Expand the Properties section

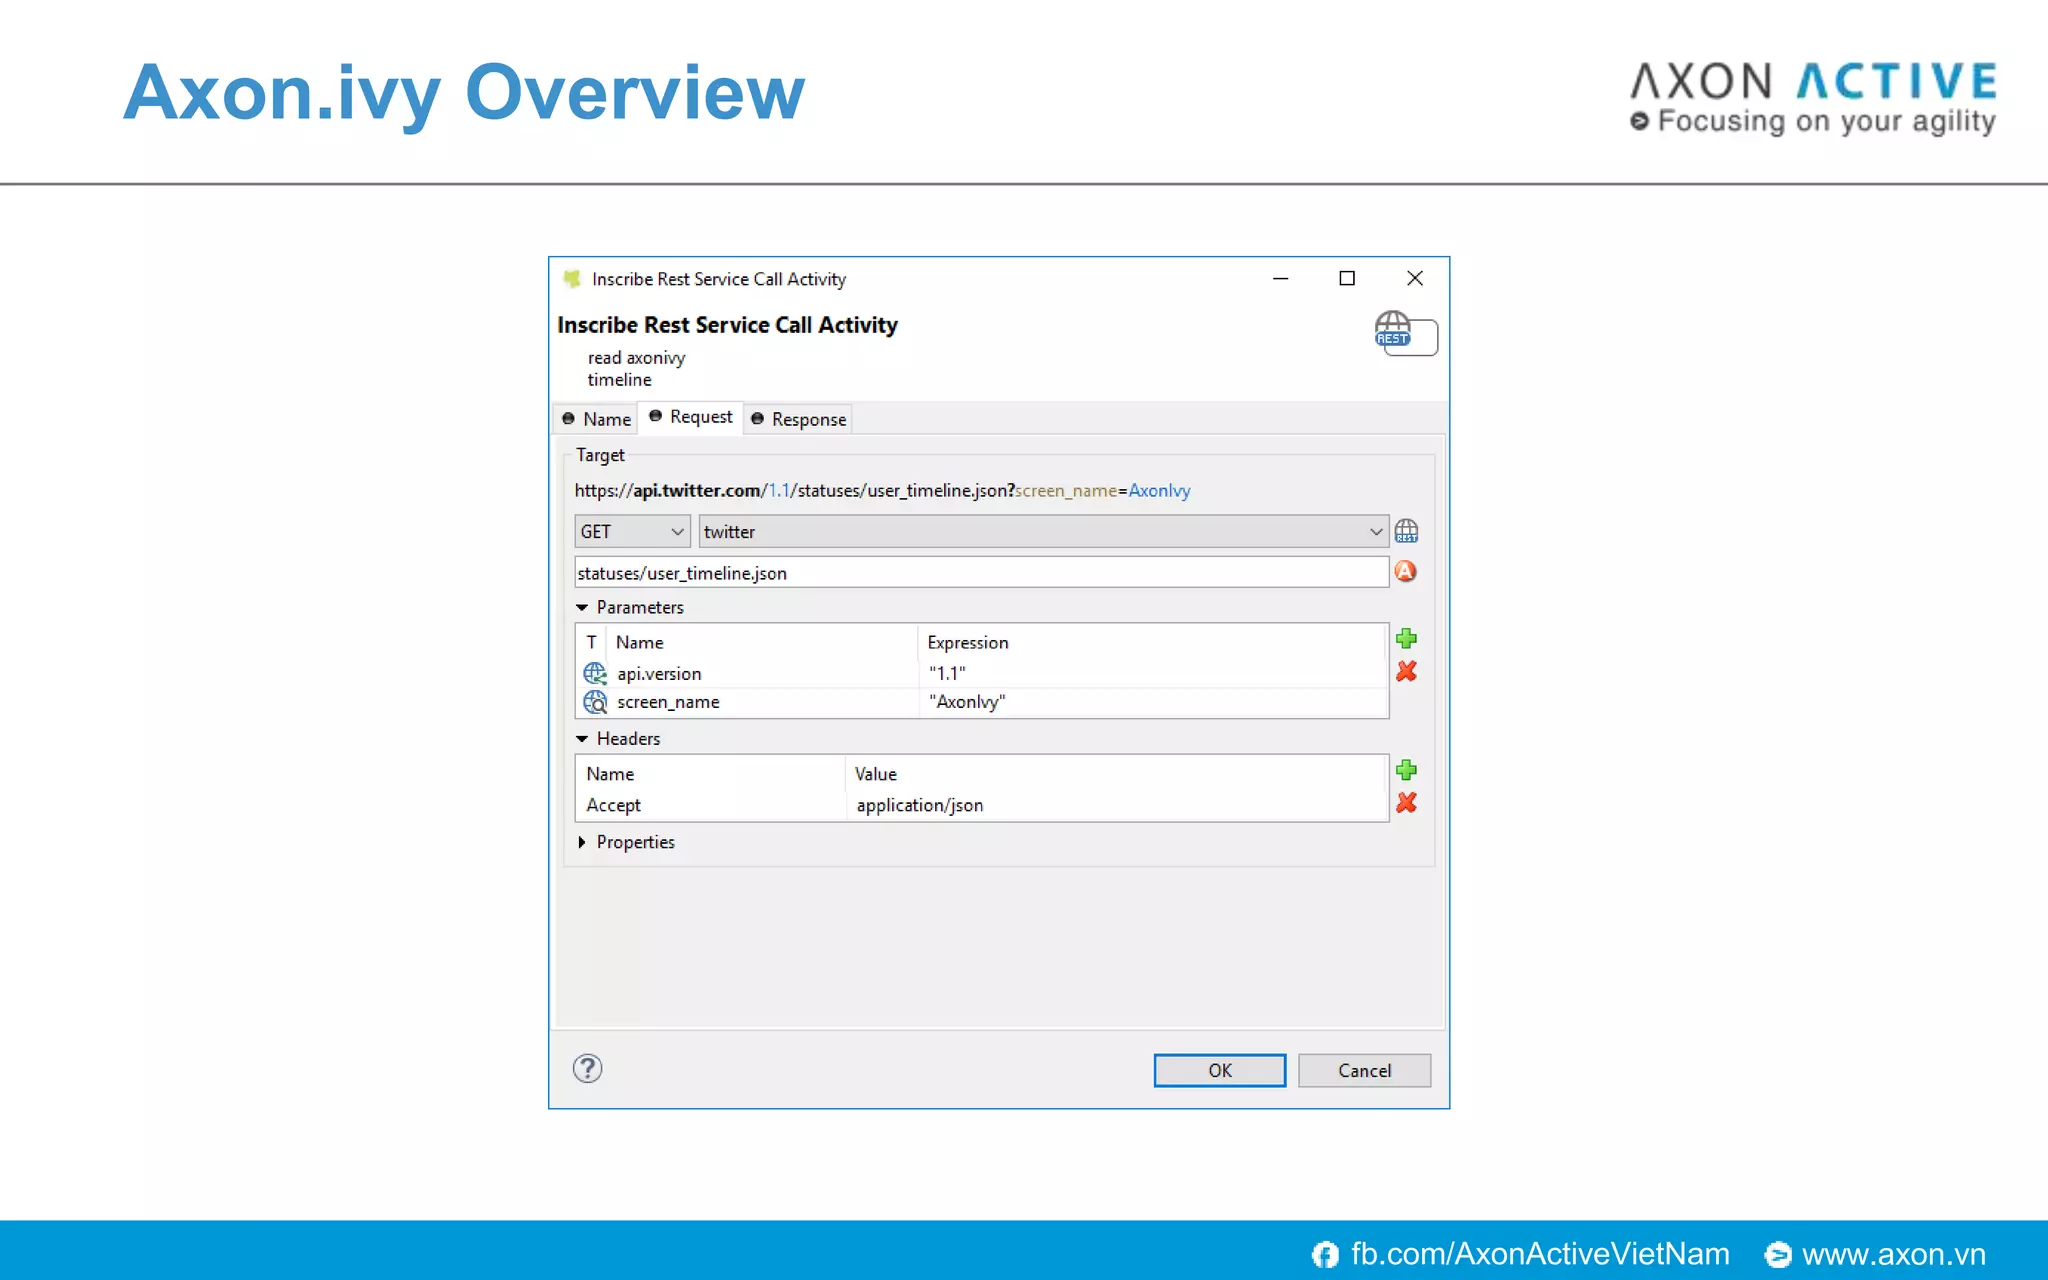click(x=582, y=843)
